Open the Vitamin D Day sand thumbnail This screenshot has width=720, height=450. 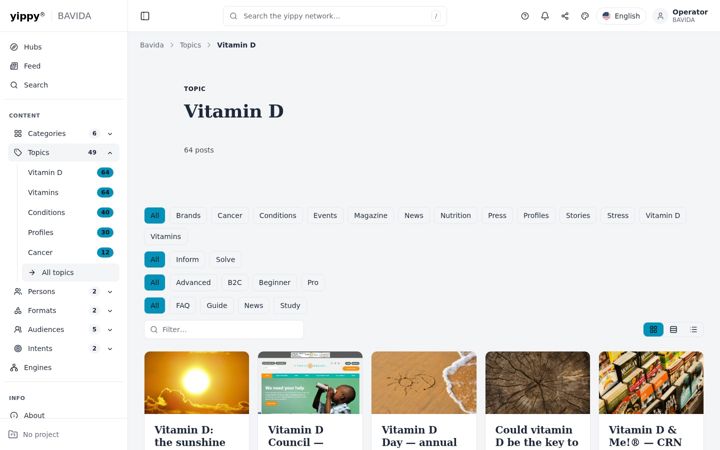[424, 382]
